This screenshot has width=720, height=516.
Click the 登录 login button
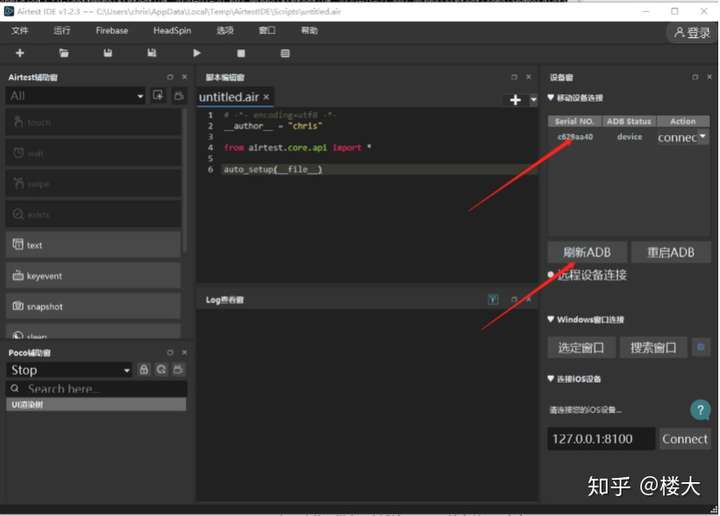(692, 33)
